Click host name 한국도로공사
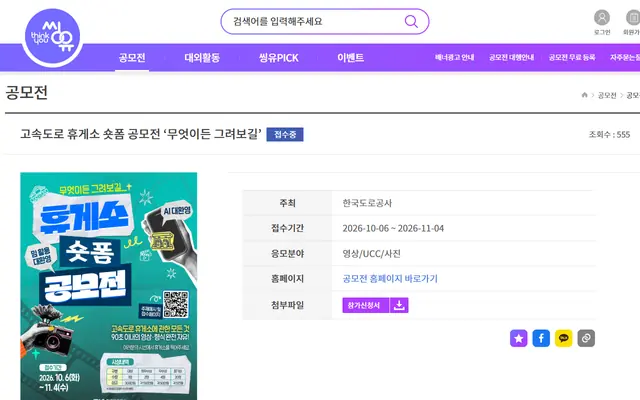640x400 pixels. click(x=367, y=203)
